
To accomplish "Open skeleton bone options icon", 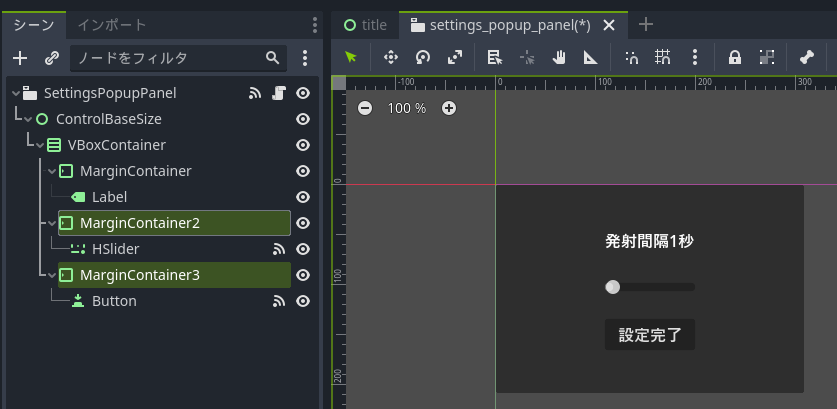I will pos(807,57).
